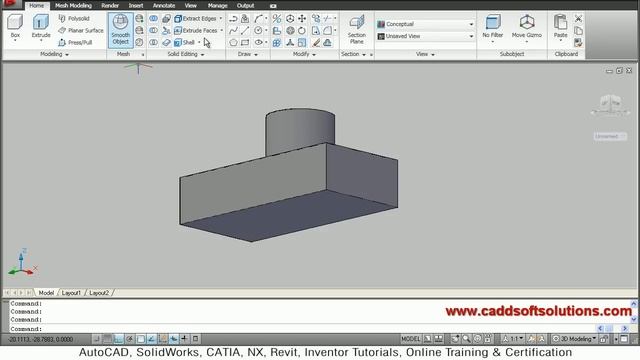The image size is (640, 360).
Task: Open the Conceptual visual style dropdown
Action: [425, 24]
